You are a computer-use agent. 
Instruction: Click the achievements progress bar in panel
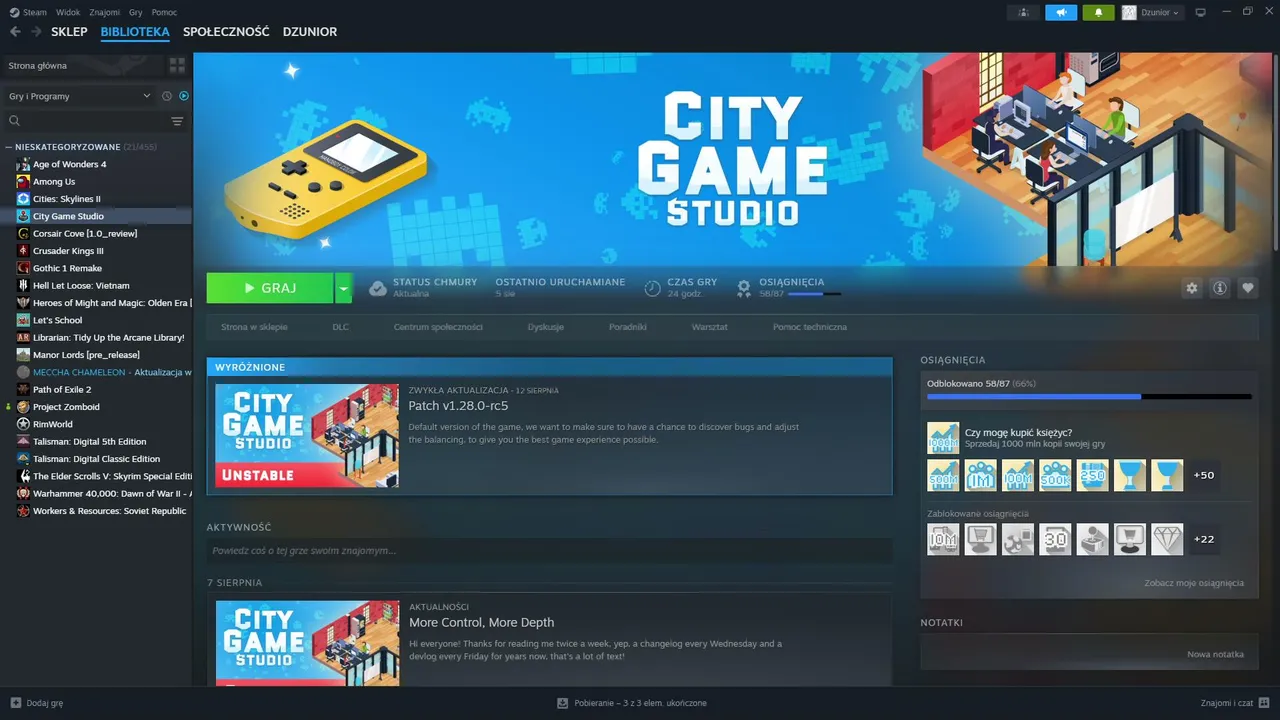pyautogui.click(x=1089, y=397)
